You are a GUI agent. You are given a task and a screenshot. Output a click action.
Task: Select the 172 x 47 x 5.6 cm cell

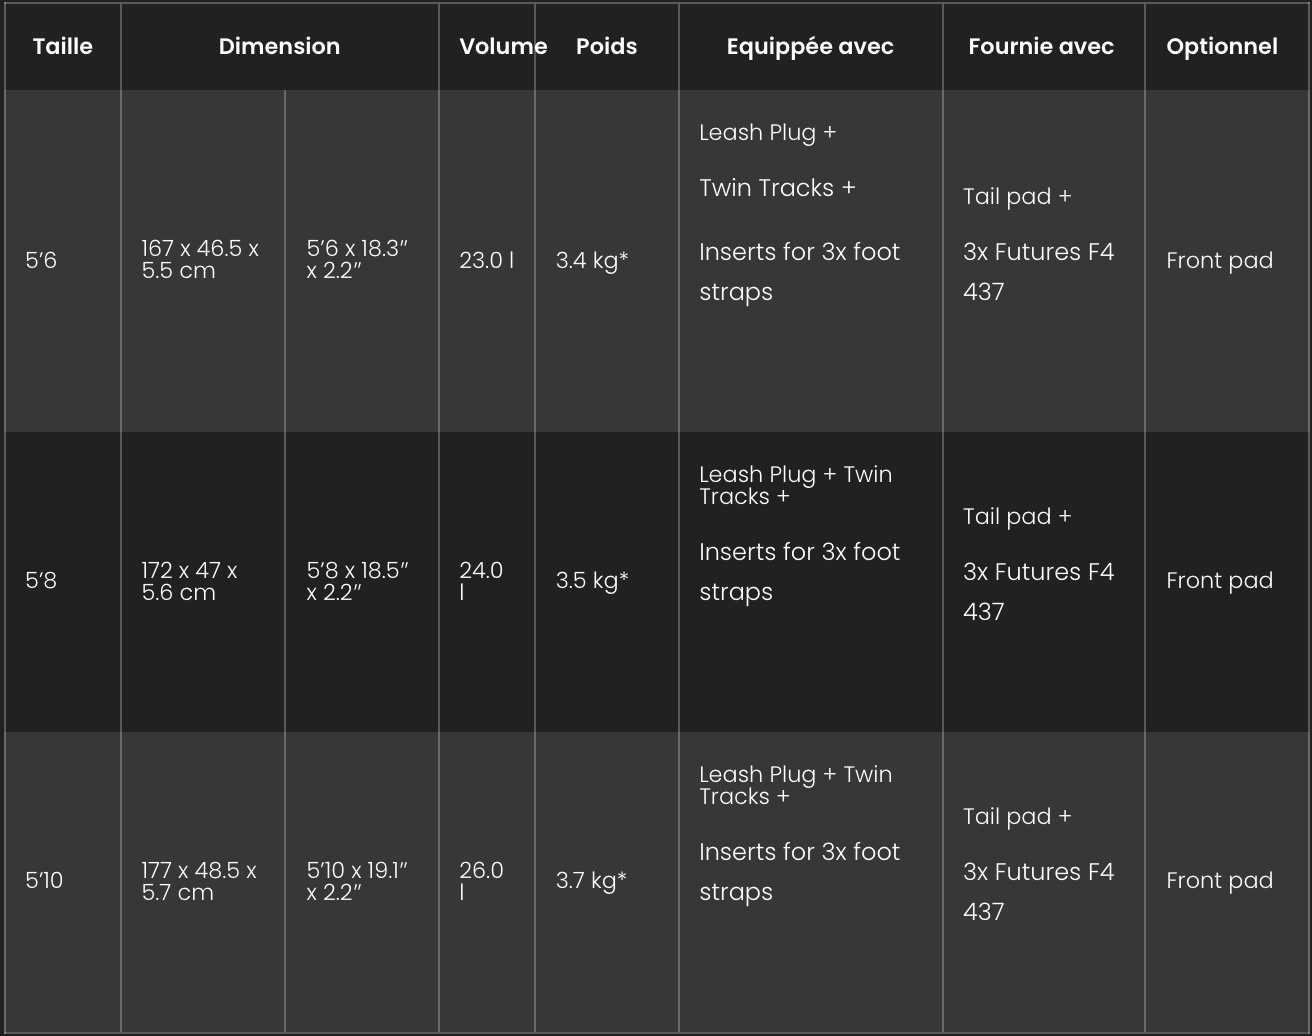point(190,581)
